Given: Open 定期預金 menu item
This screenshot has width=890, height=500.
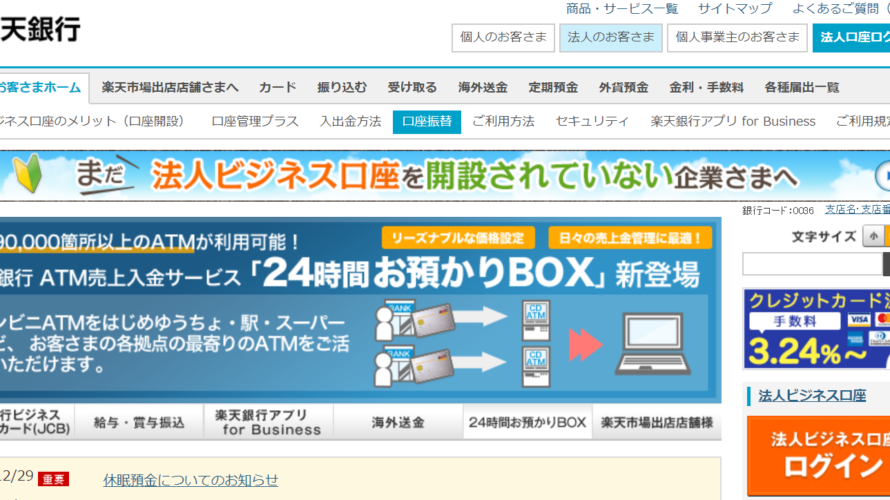Looking at the screenshot, I should point(553,87).
